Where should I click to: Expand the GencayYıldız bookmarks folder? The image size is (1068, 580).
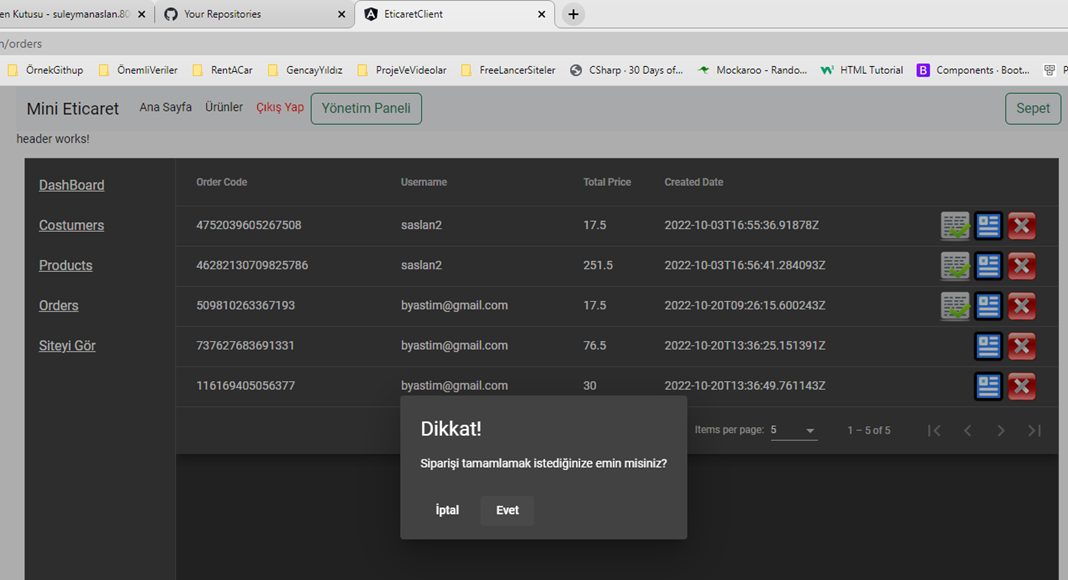tap(304, 70)
